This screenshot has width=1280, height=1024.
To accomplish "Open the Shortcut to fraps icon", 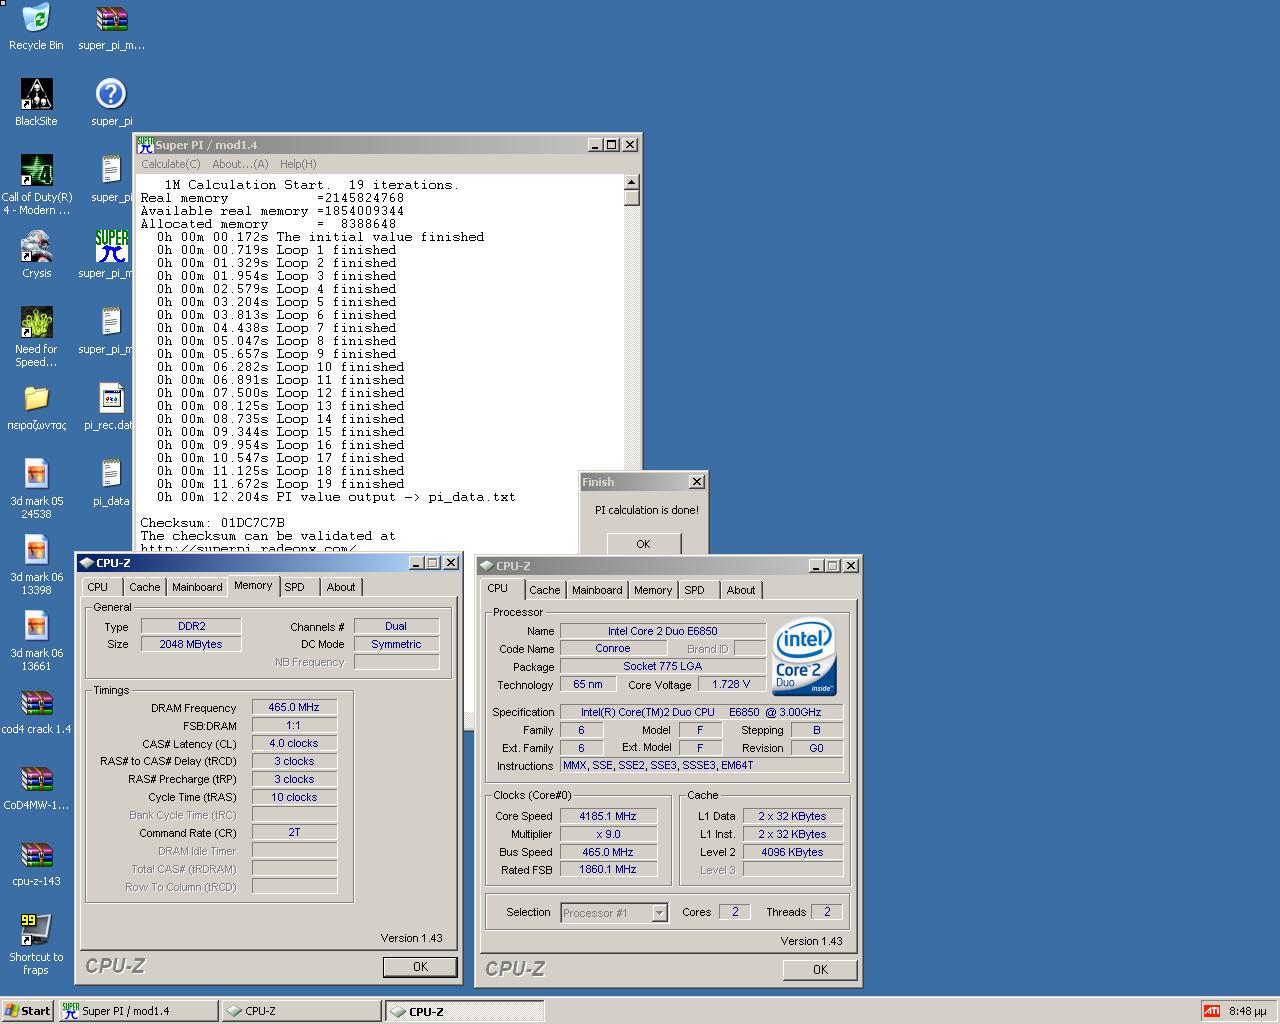I will pyautogui.click(x=36, y=930).
